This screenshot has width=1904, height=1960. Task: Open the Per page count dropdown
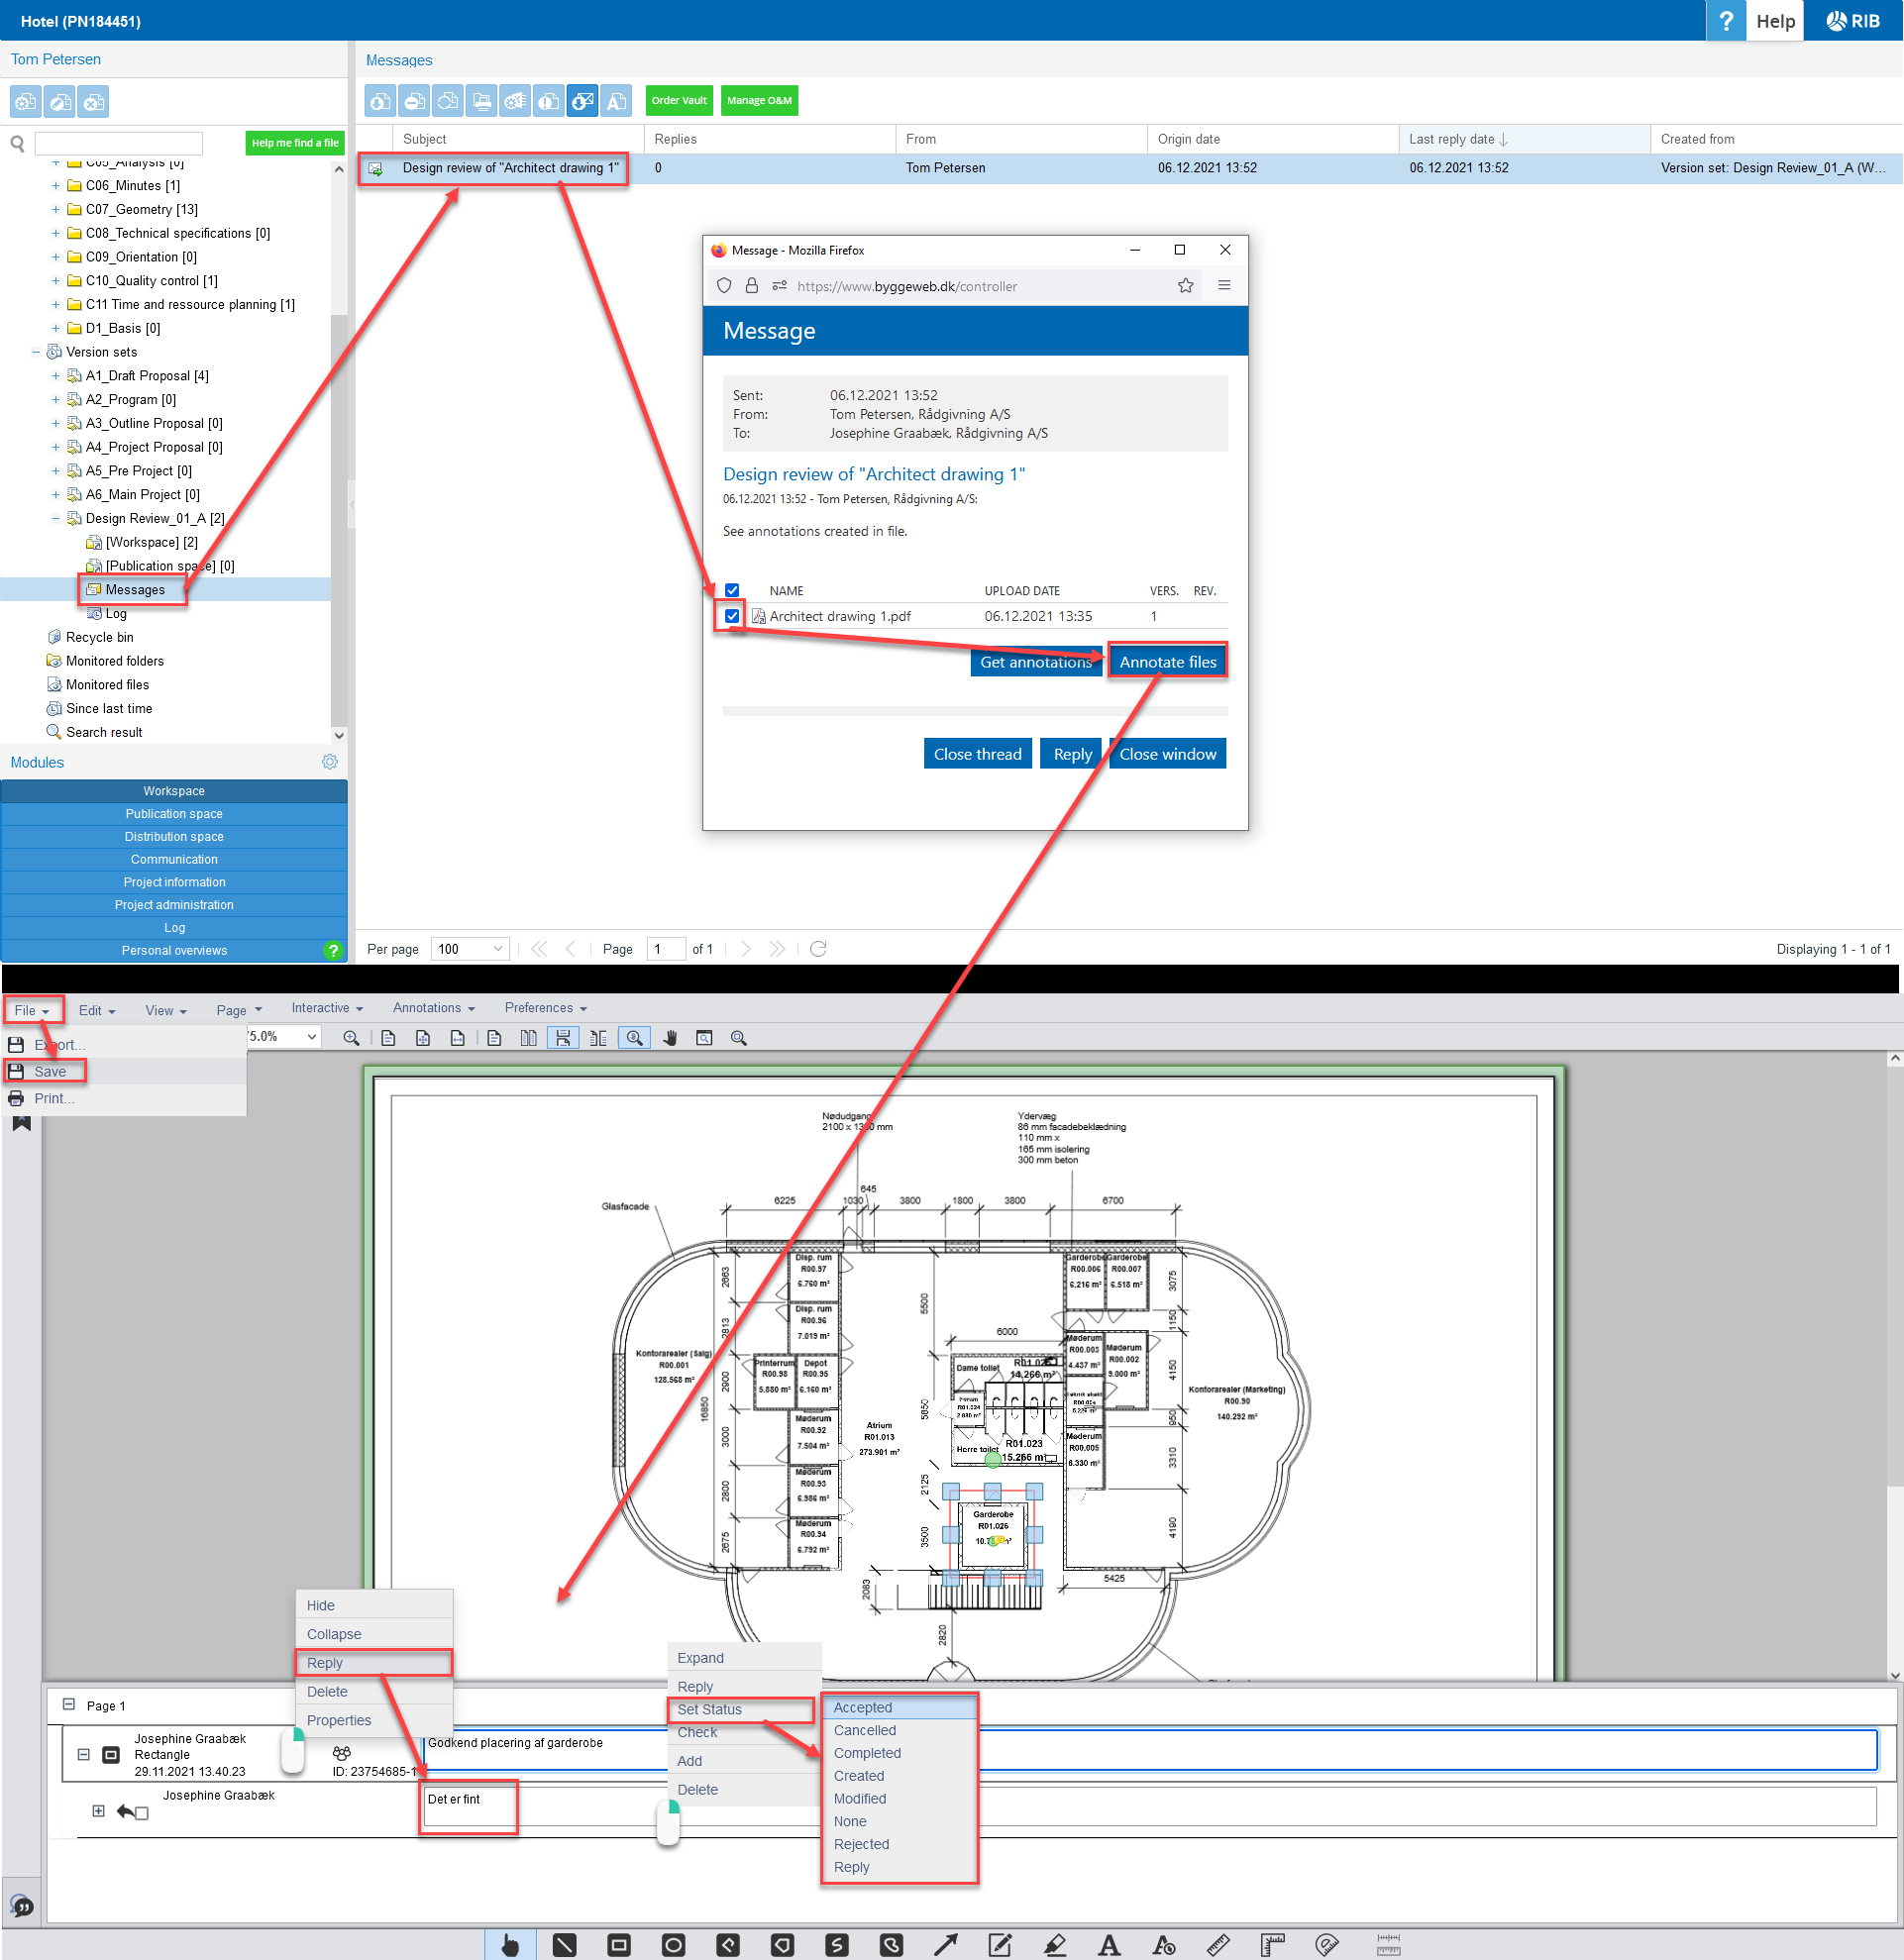[469, 948]
